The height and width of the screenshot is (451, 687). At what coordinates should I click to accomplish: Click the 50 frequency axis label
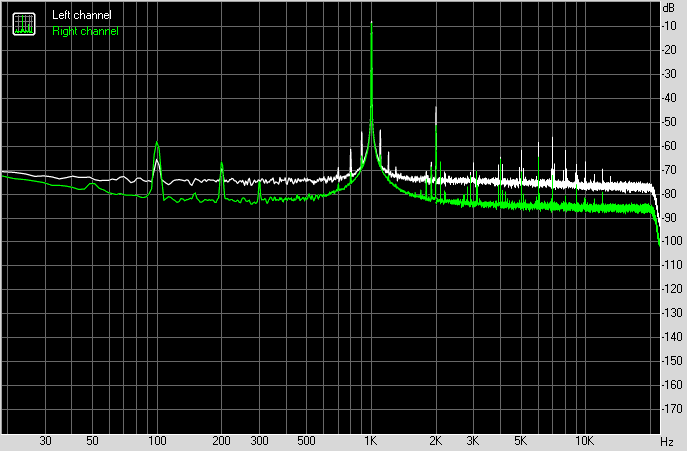[x=92, y=440]
